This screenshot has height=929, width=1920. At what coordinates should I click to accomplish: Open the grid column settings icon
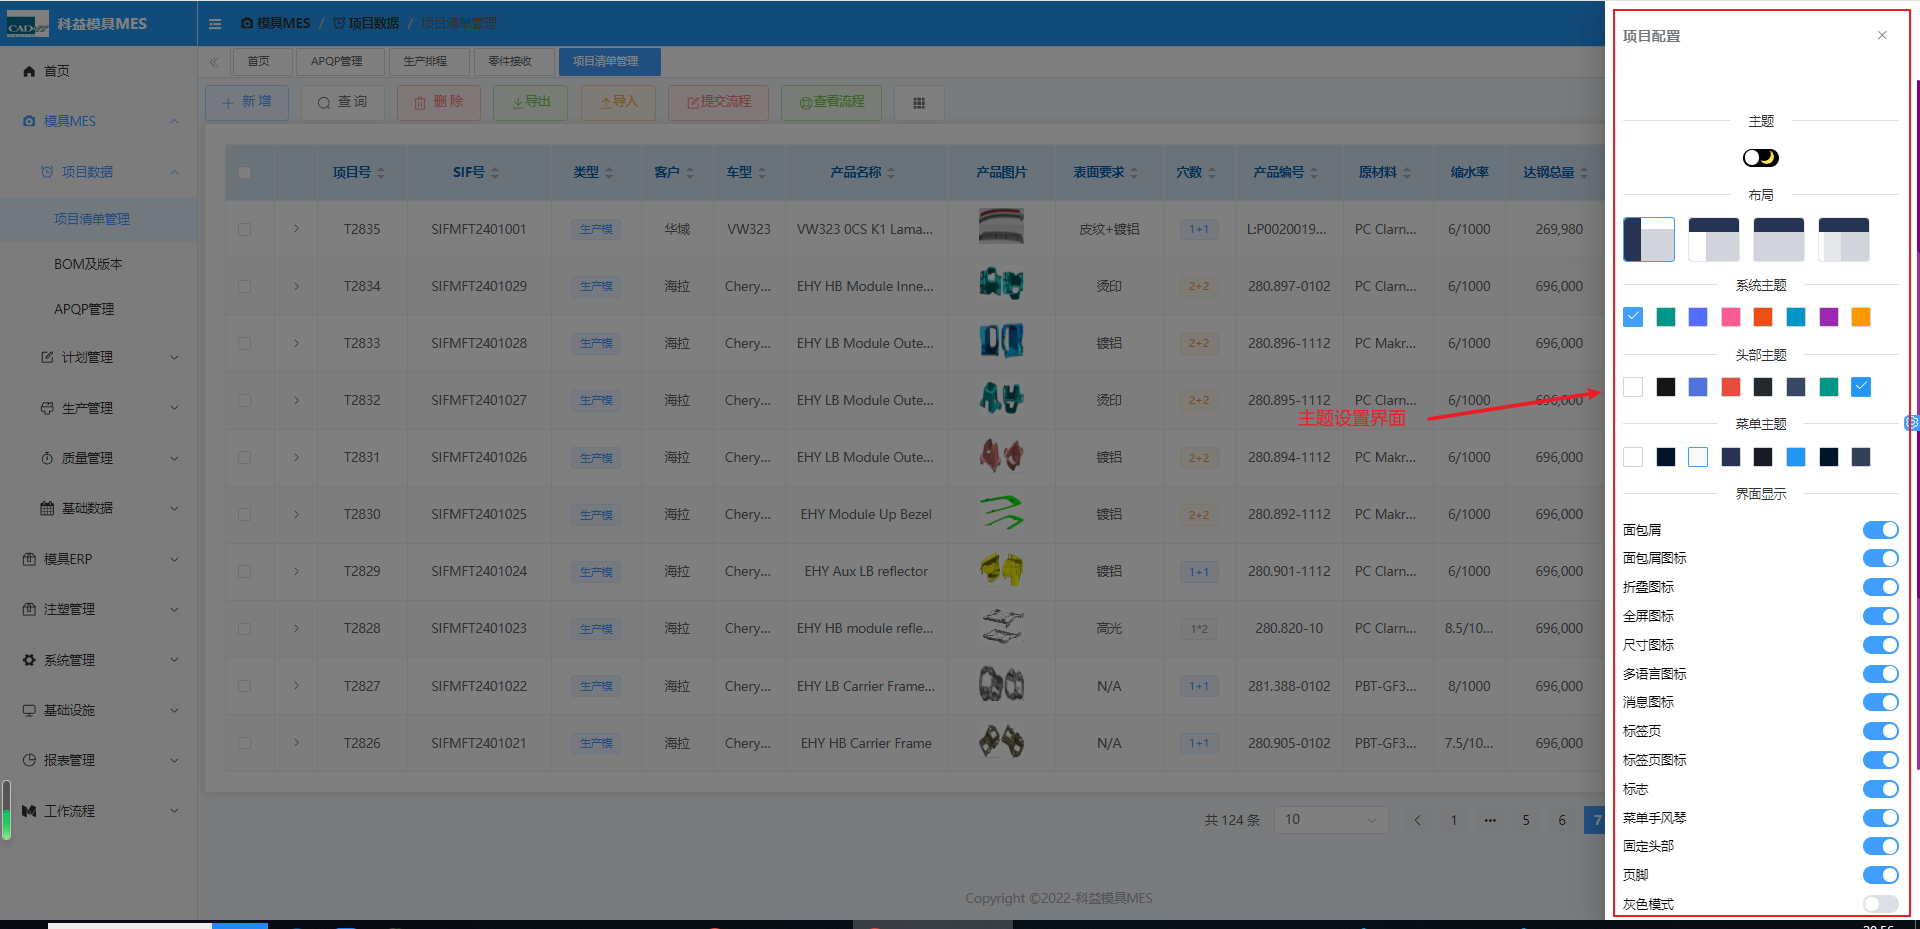919,102
